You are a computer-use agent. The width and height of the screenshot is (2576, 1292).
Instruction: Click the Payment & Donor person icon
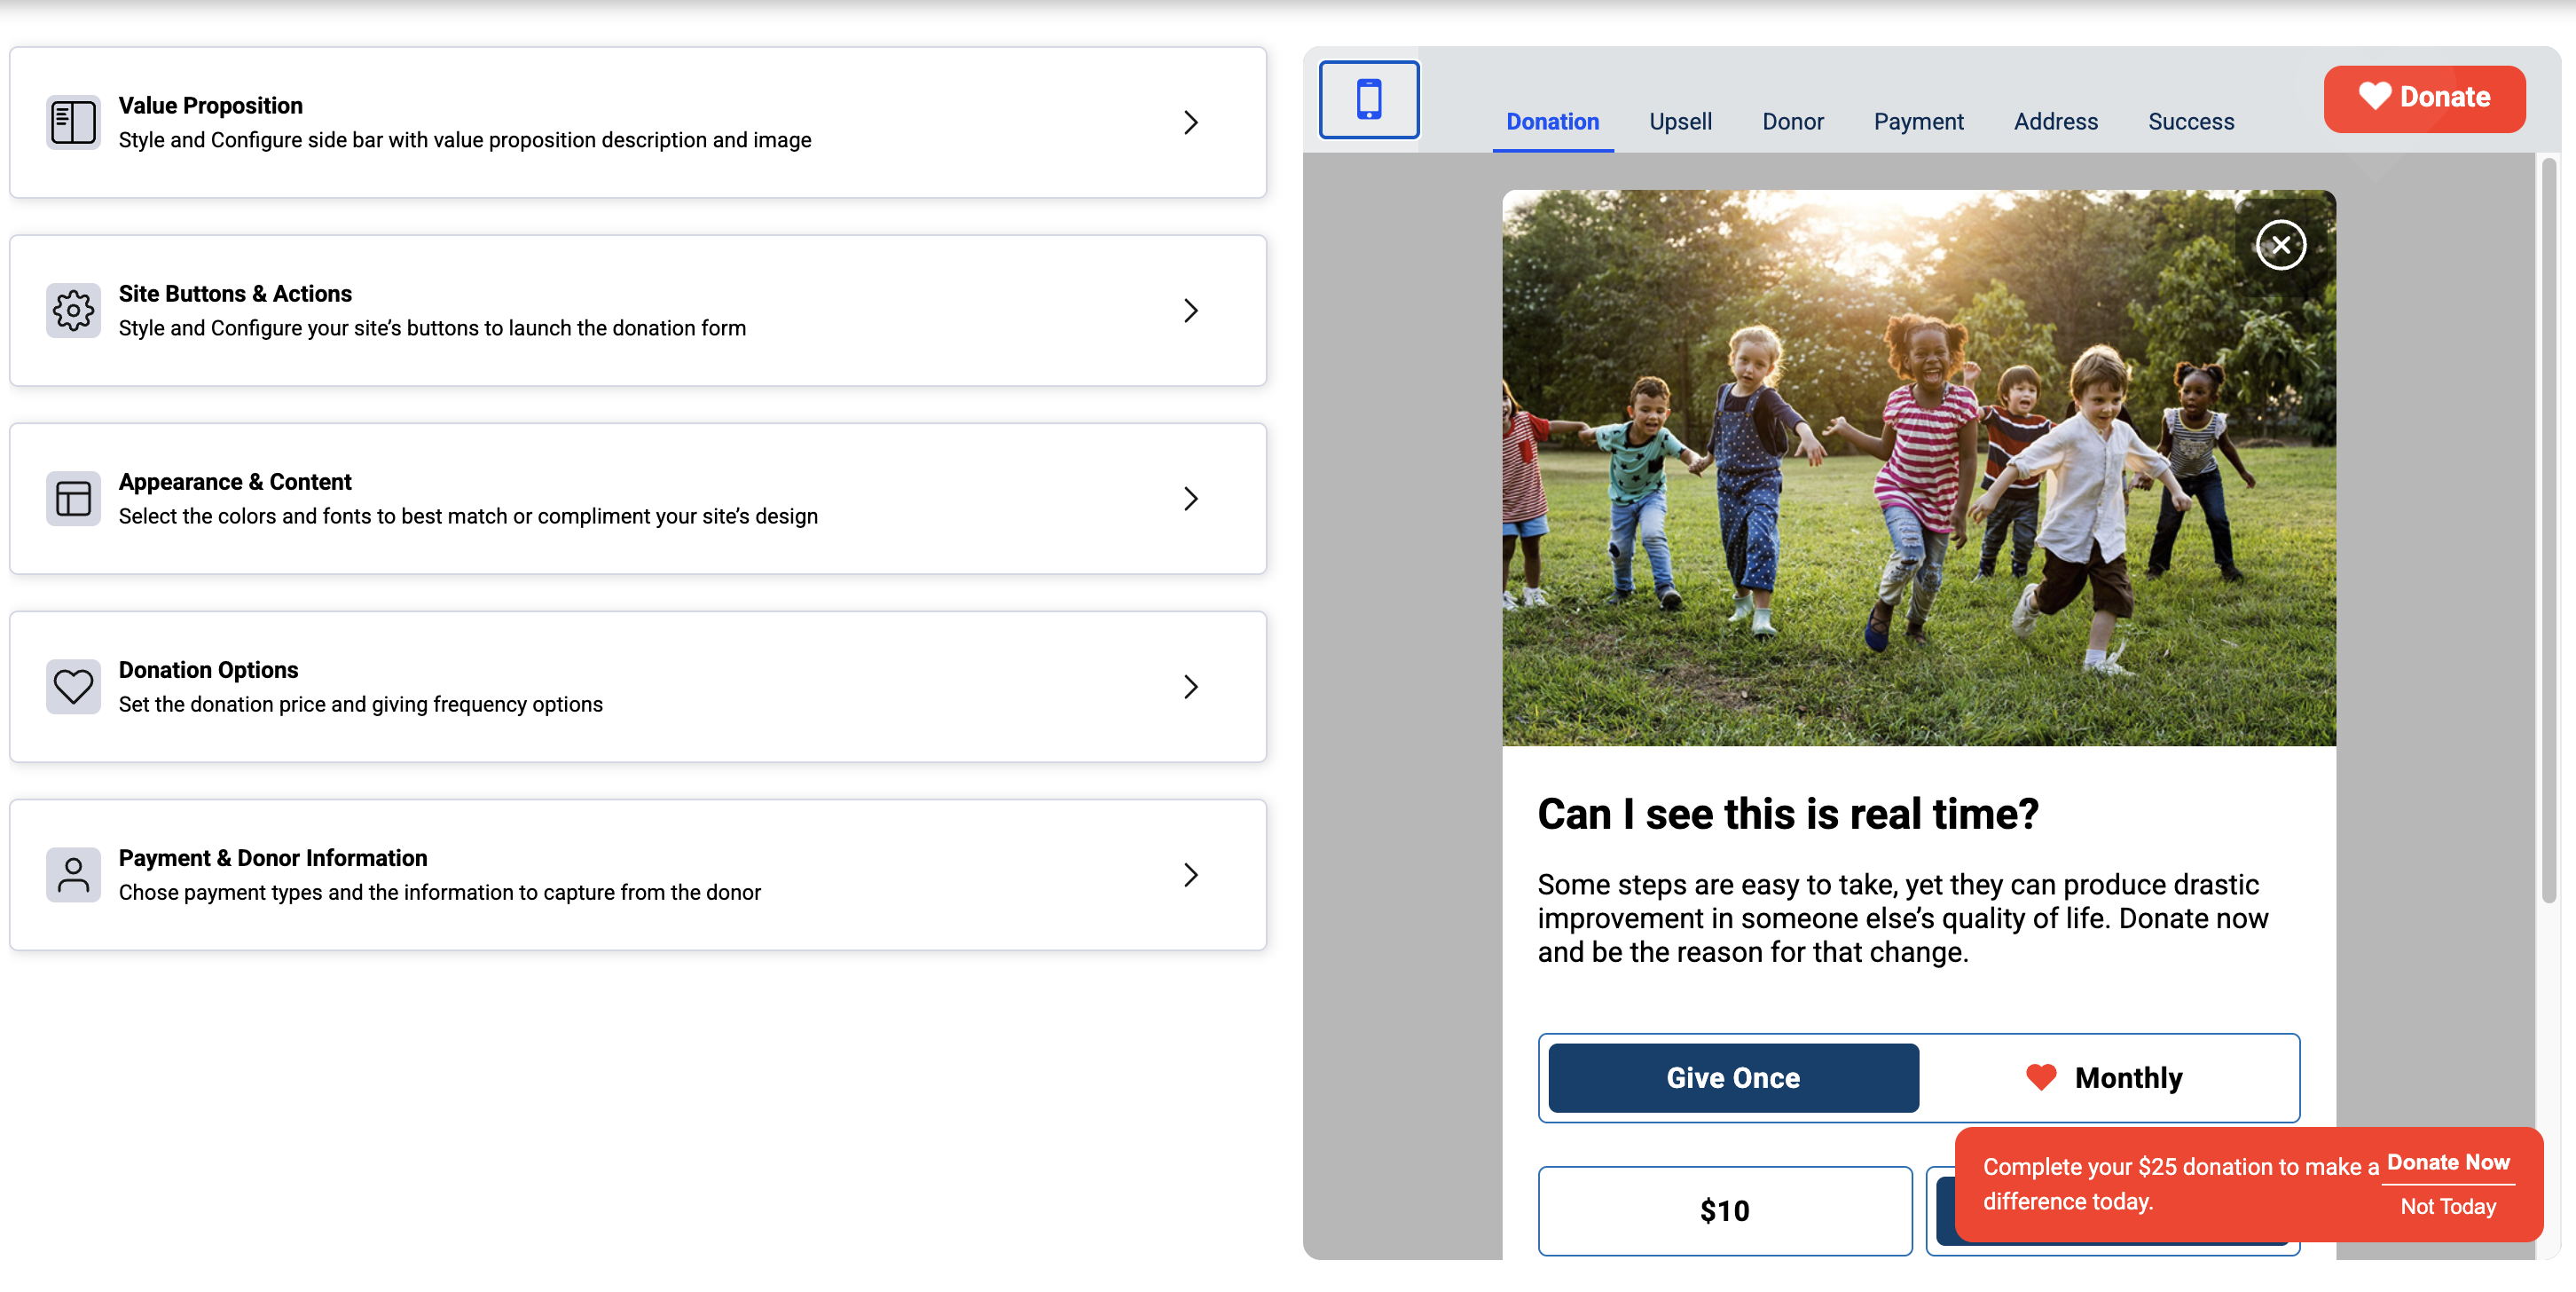coord(73,874)
